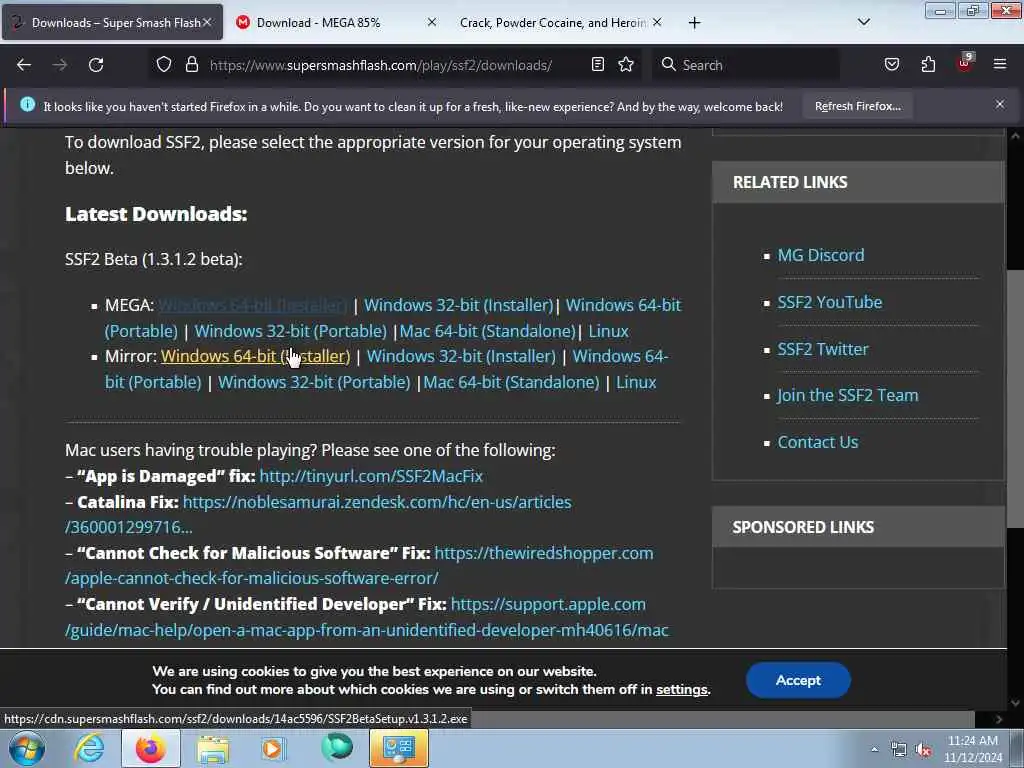Switch to Crack, Powder Cocaine, and Heroin tab
The width and height of the screenshot is (1024, 768).
(561, 22)
